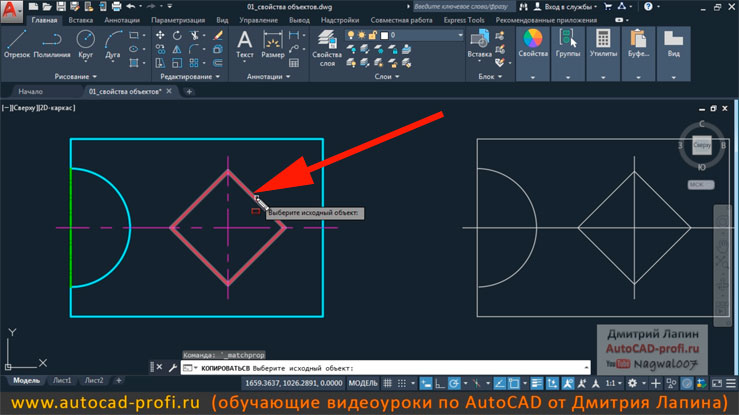Open a new drawing tab with plus
The height and width of the screenshot is (415, 739).
tap(189, 91)
